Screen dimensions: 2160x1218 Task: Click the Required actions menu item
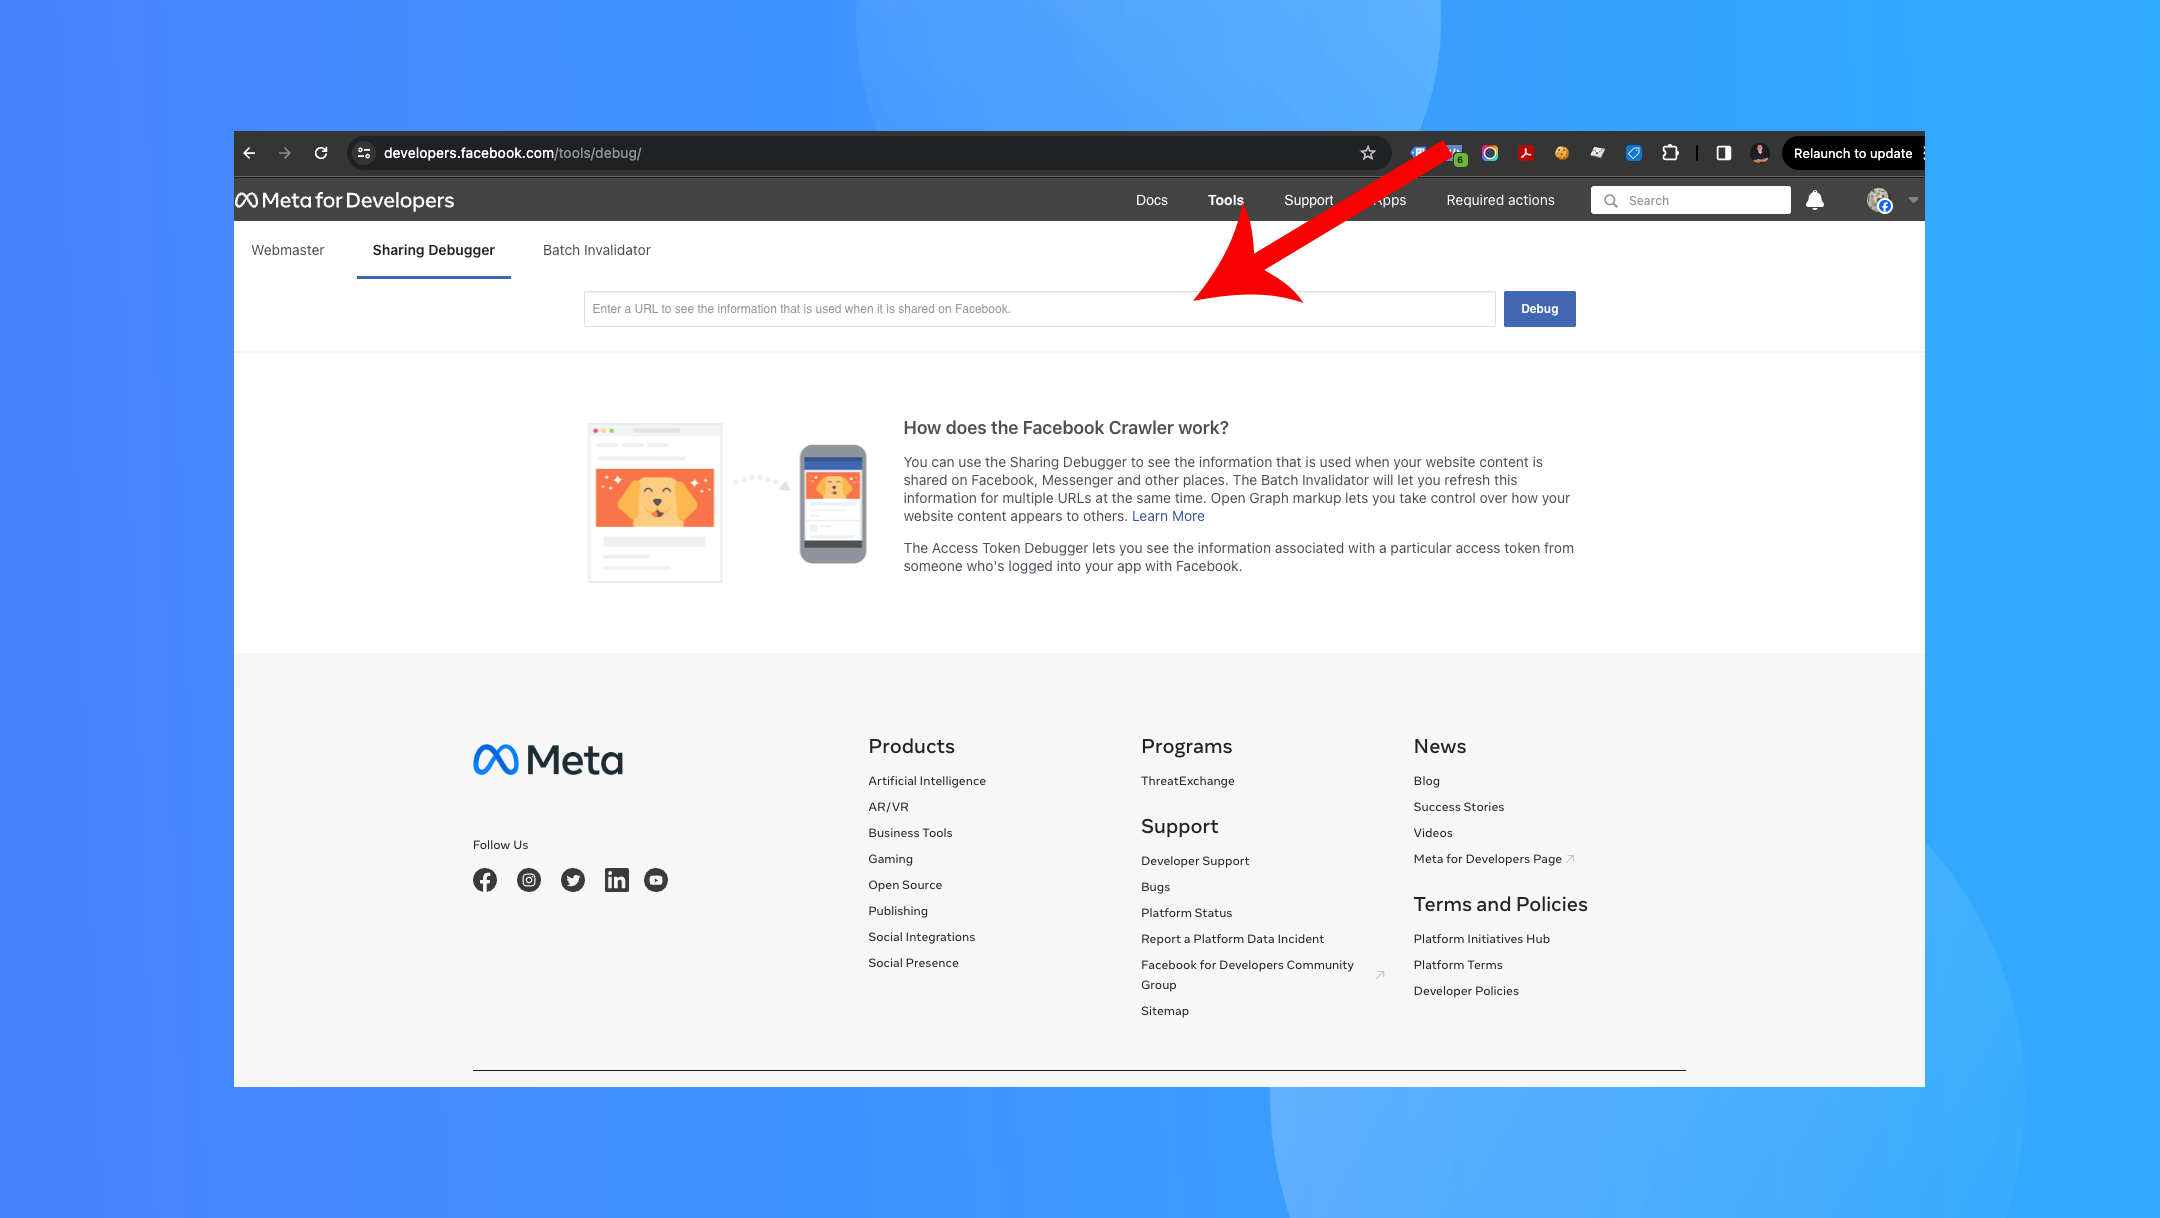(x=1500, y=199)
